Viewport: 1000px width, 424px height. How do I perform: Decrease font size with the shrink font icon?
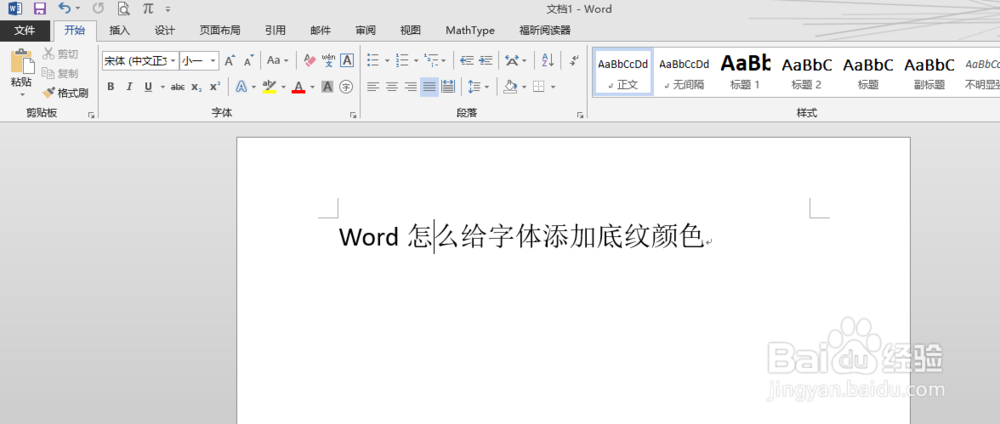click(249, 61)
